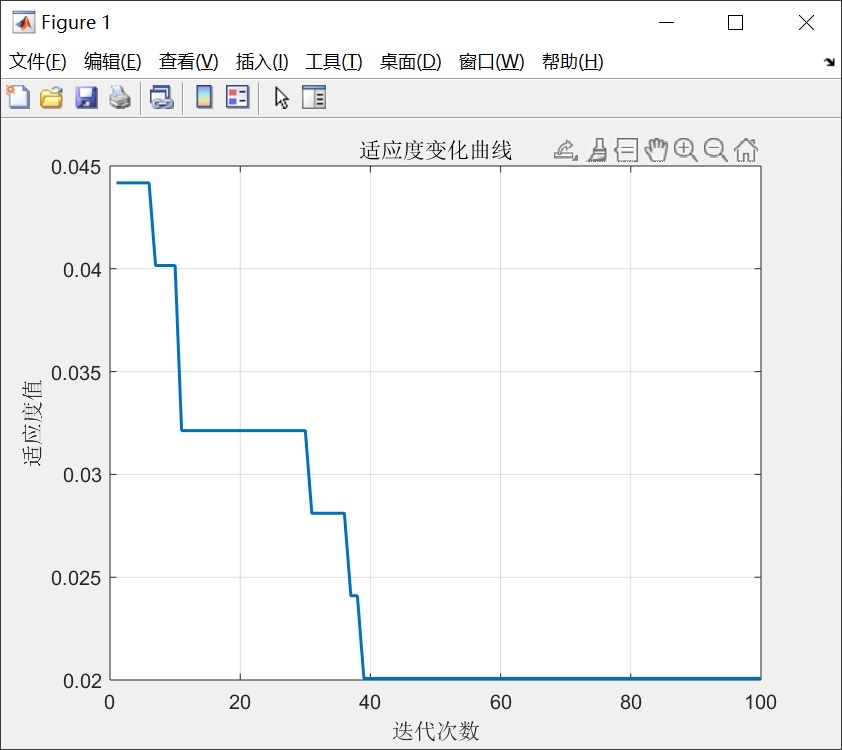Click the y-axis tick label 0.025
The height and width of the screenshot is (750, 842).
click(x=76, y=578)
